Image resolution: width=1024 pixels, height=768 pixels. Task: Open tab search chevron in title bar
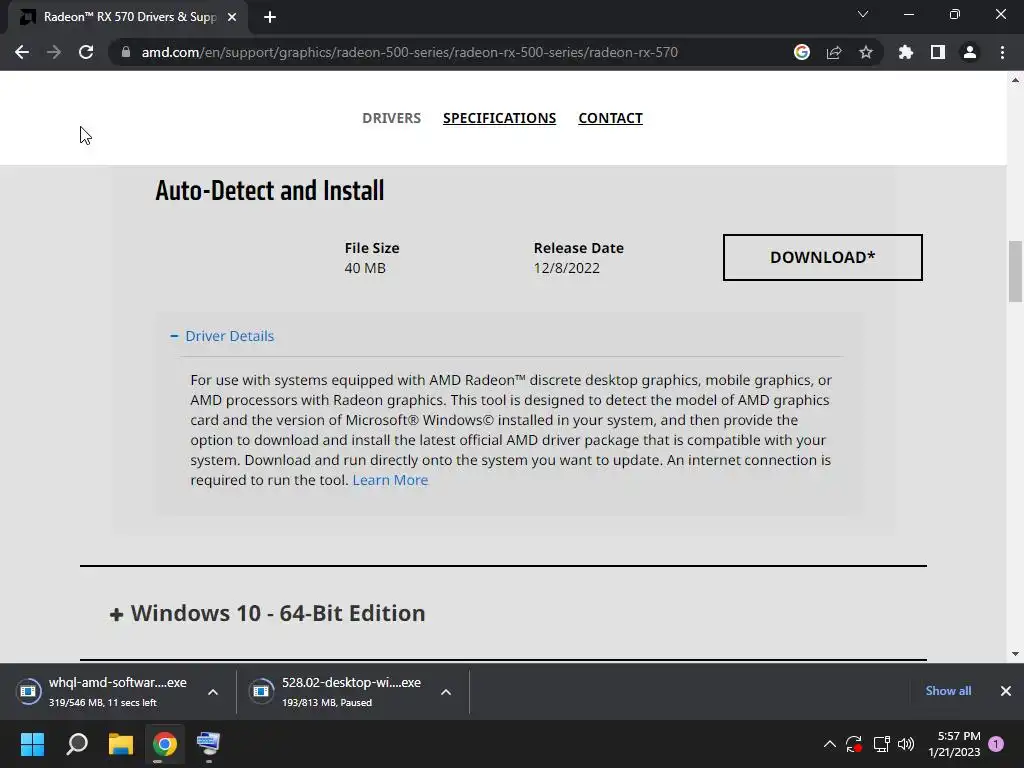click(863, 14)
